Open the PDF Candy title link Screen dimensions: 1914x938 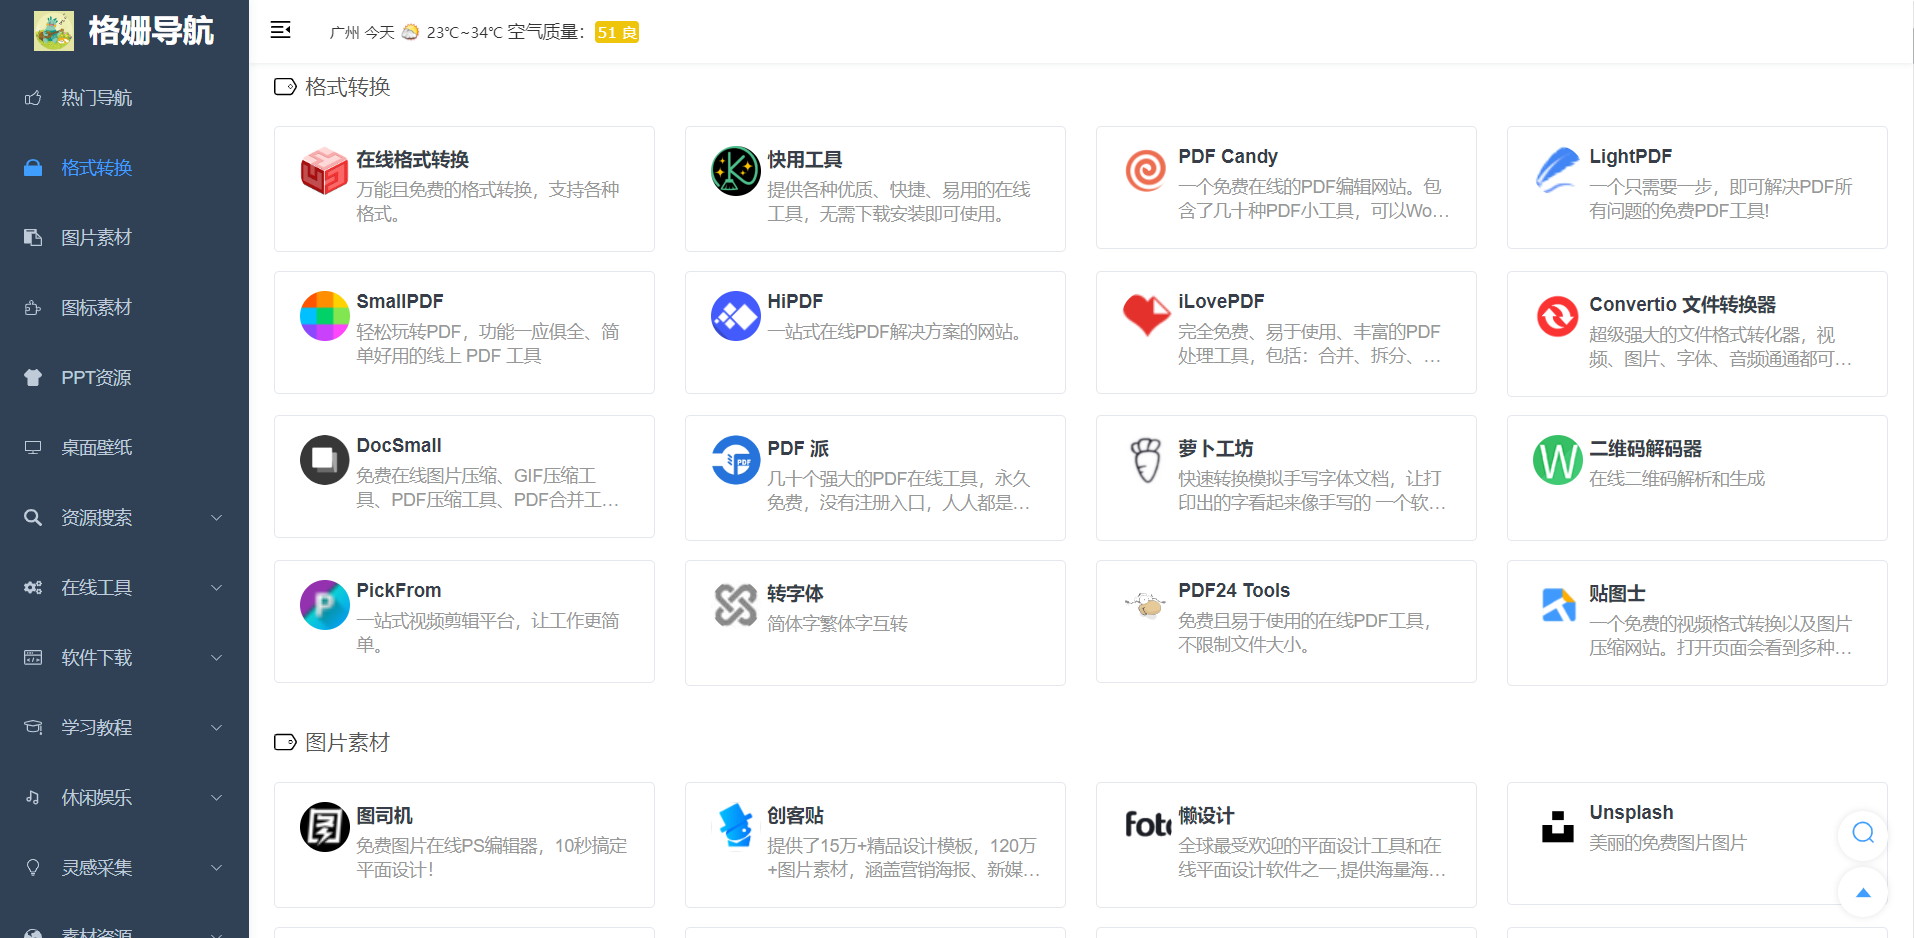[x=1227, y=157]
